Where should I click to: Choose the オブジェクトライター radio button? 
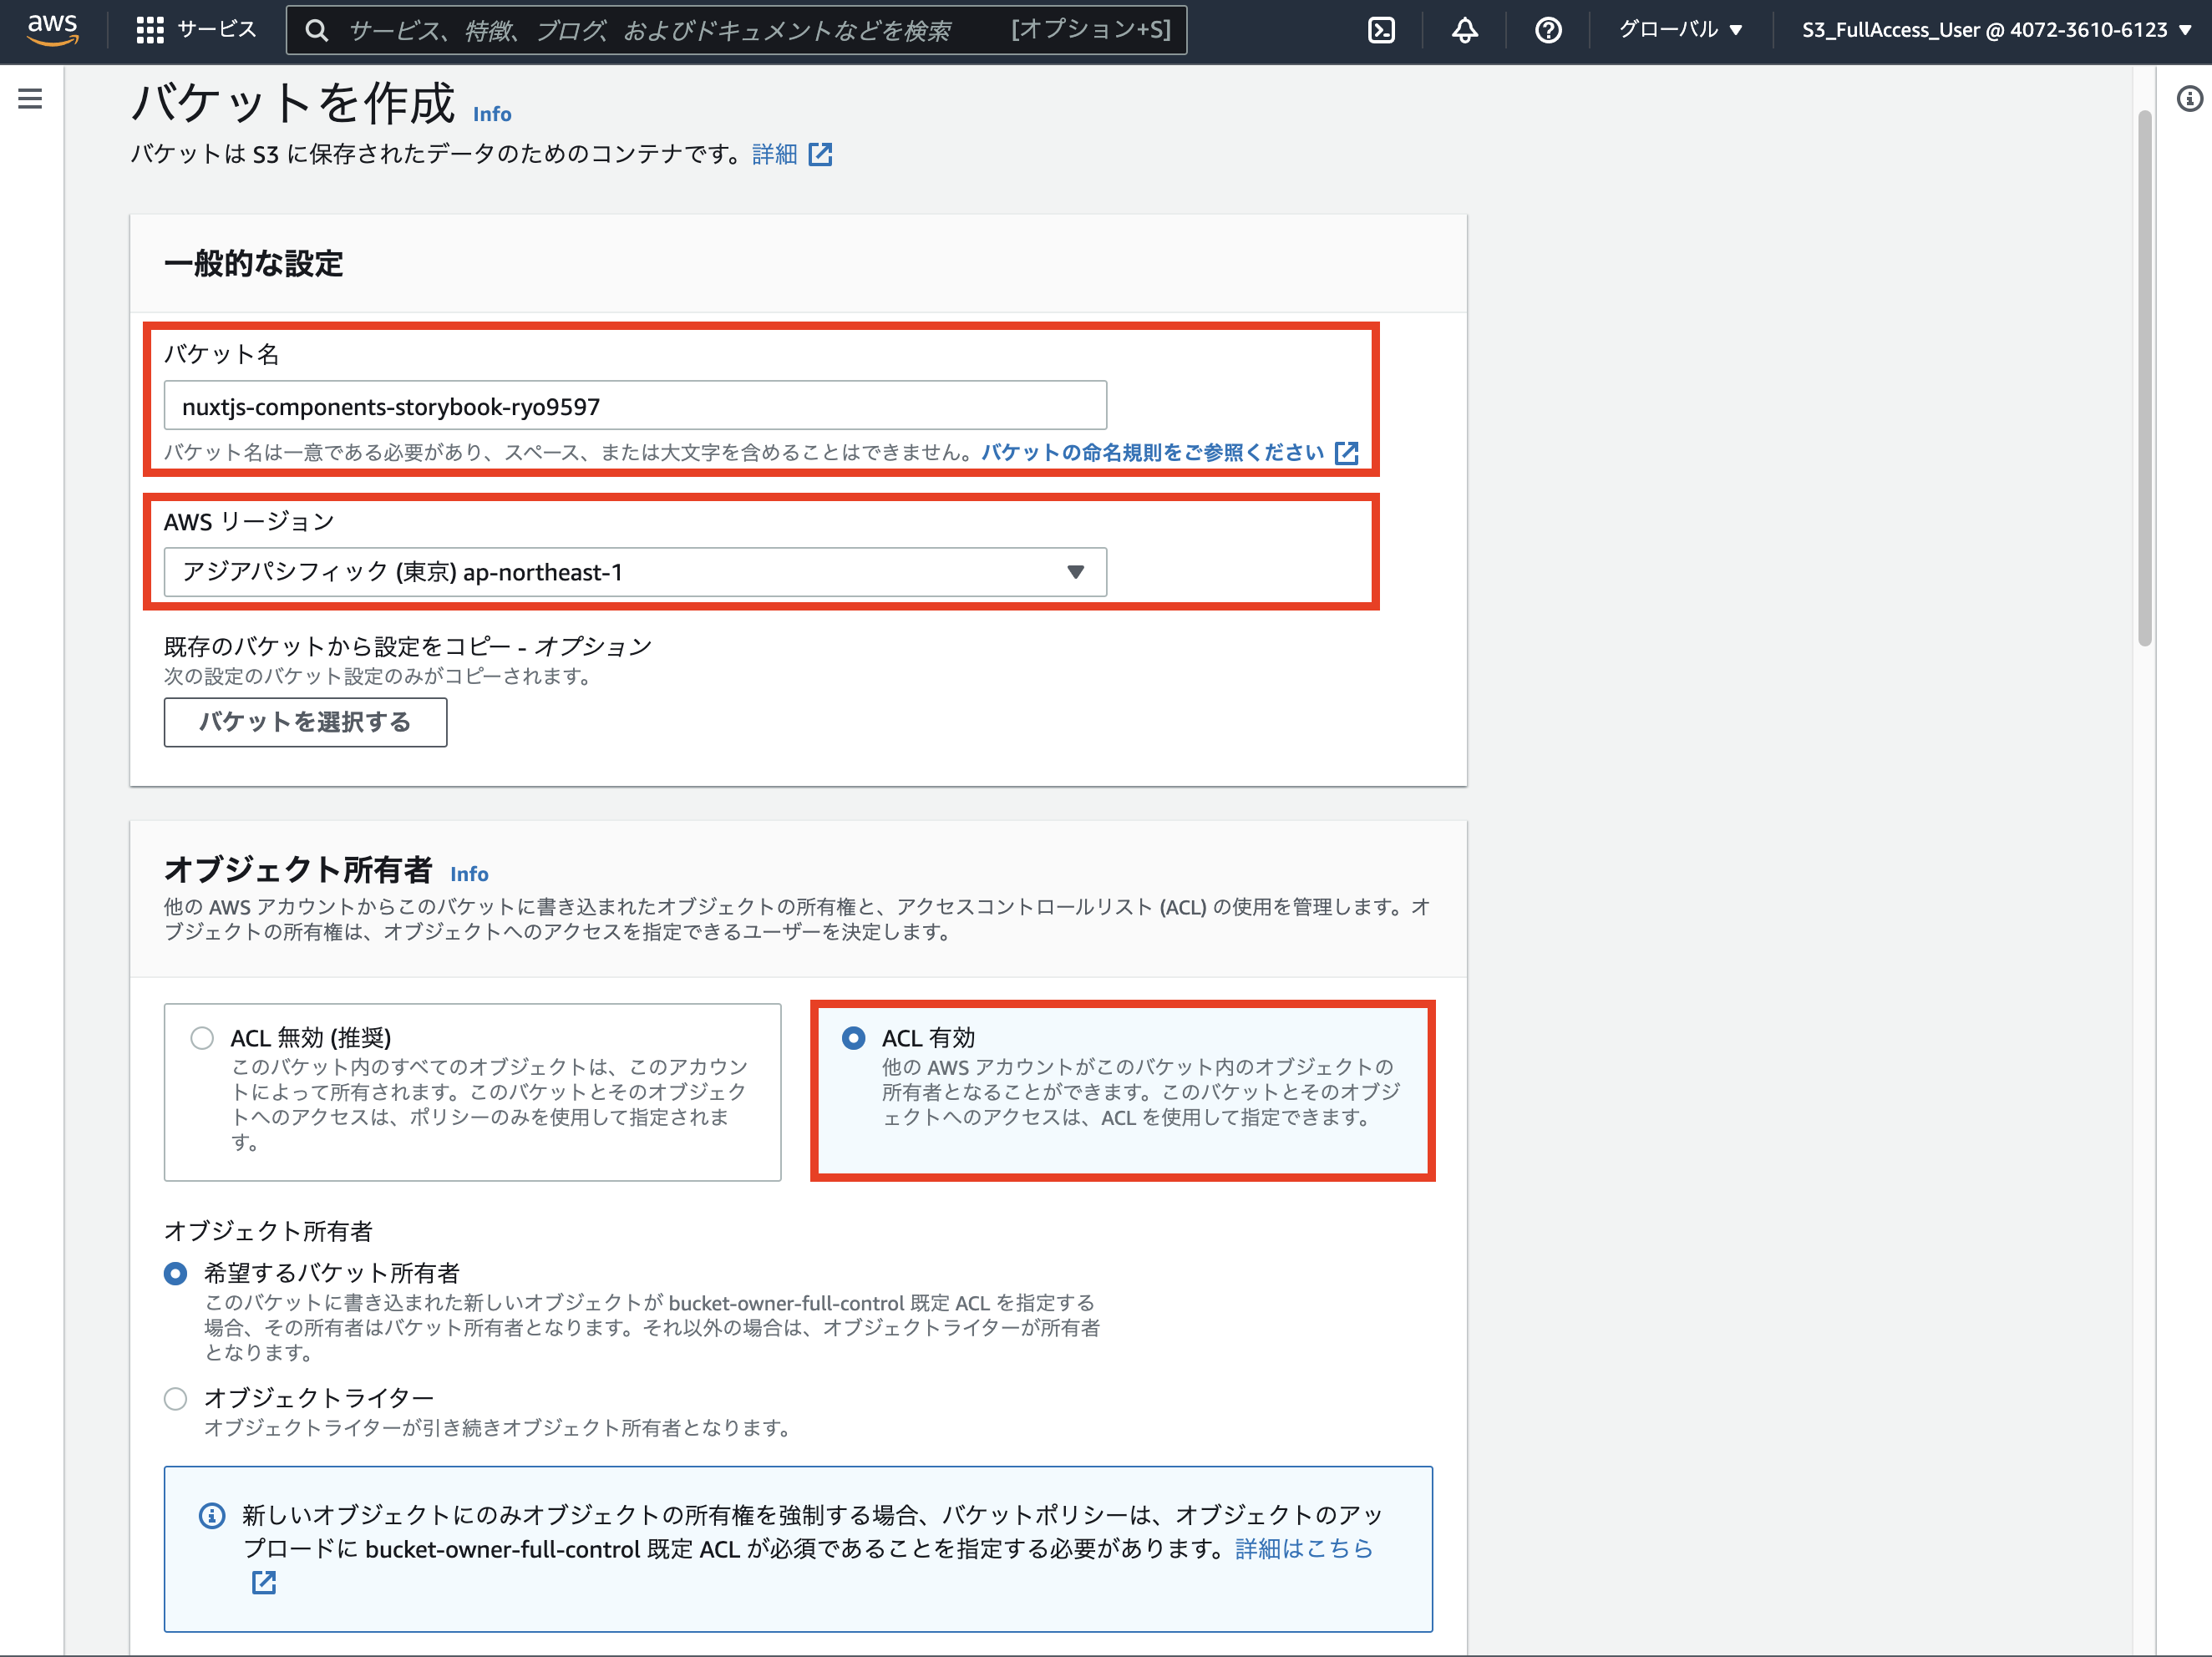point(176,1398)
